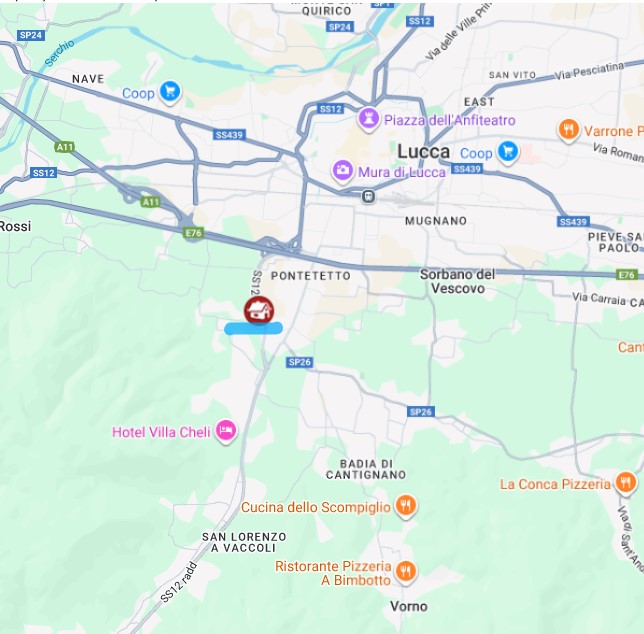Click the red house property marker
The height and width of the screenshot is (634, 644).
259,310
